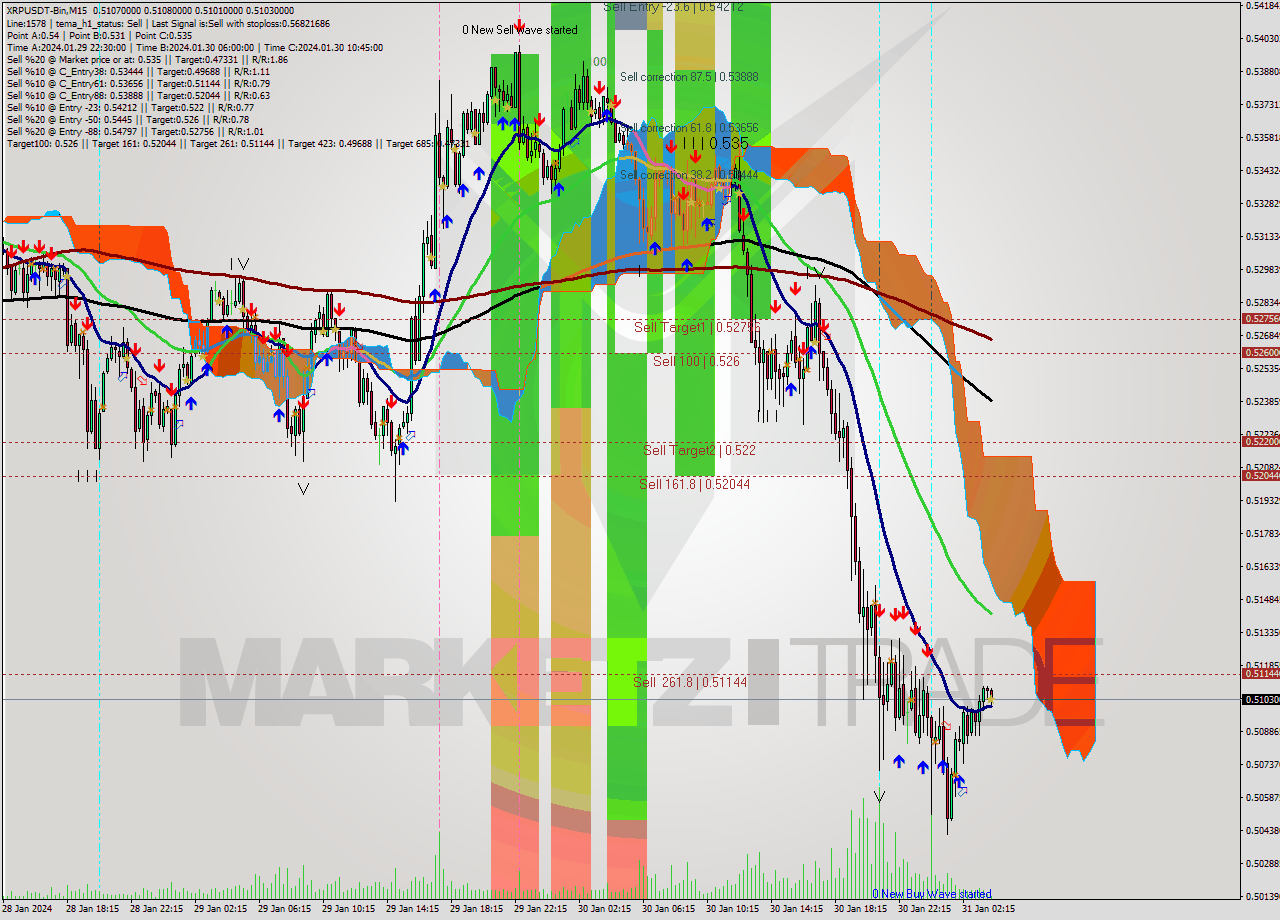Click the XRPUSDT-Bin,M15 symbol title

pos(47,11)
